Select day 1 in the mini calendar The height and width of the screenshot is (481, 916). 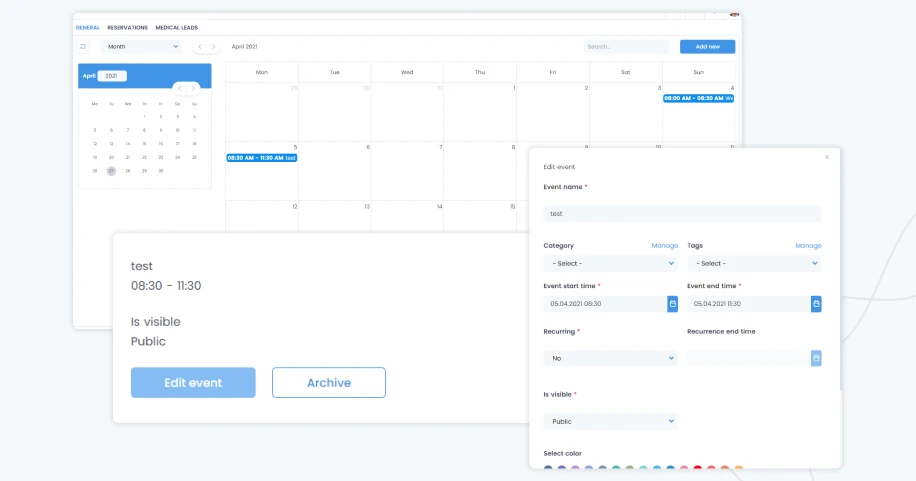(144, 117)
